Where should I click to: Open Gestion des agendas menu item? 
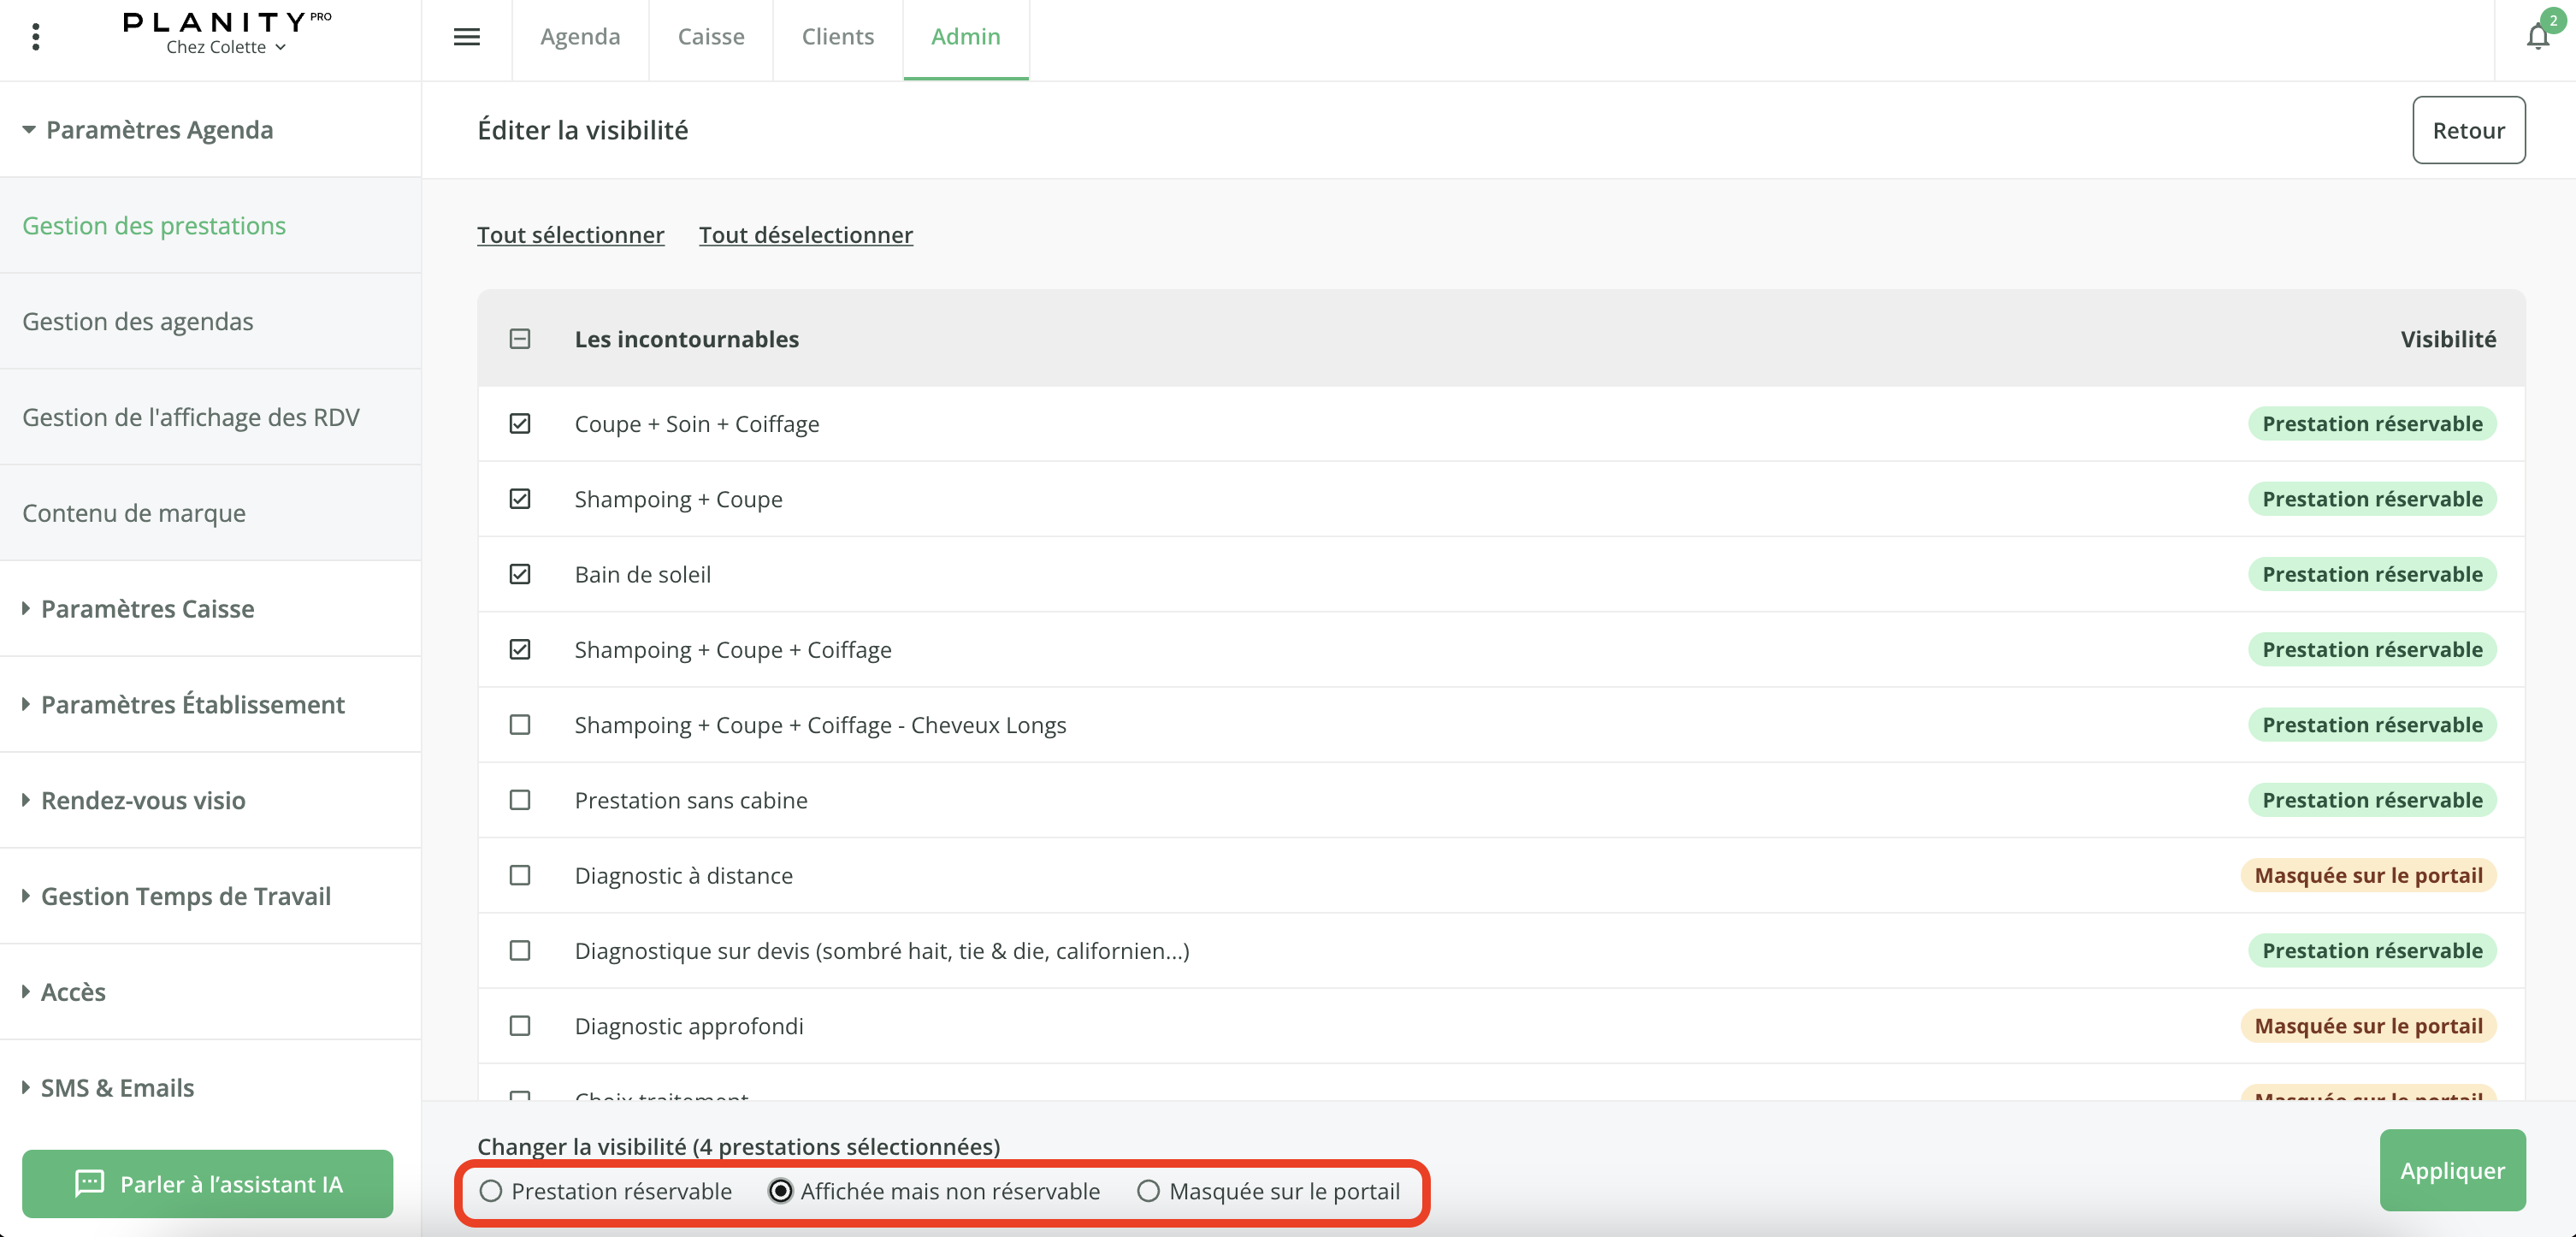[138, 321]
